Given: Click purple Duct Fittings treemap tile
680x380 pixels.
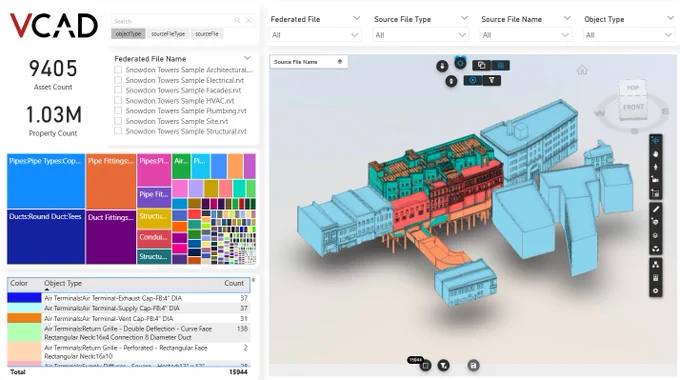Looking at the screenshot, I should point(111,237).
